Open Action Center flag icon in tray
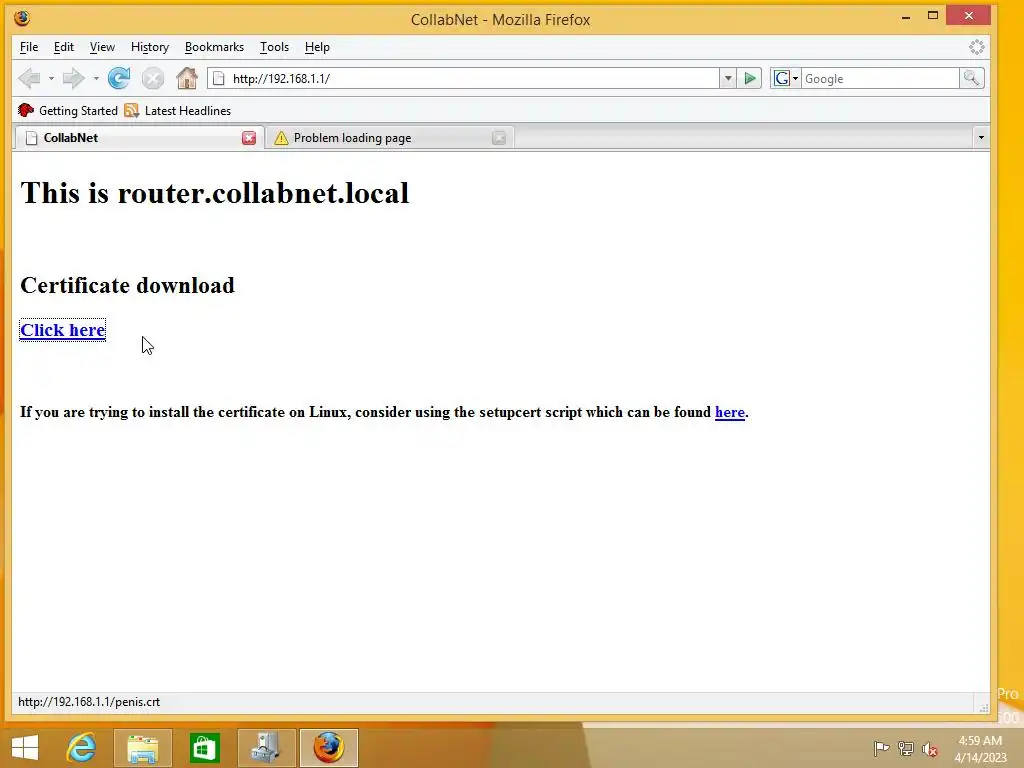This screenshot has height=768, width=1024. coord(881,748)
